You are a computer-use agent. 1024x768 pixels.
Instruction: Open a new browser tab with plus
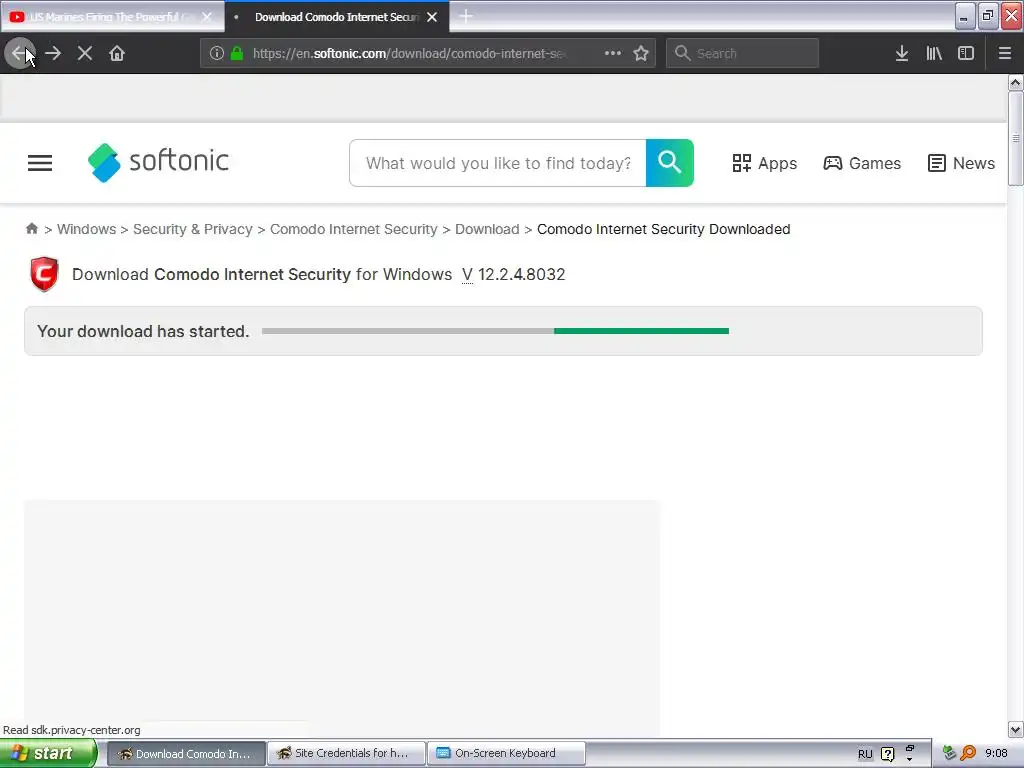click(466, 16)
